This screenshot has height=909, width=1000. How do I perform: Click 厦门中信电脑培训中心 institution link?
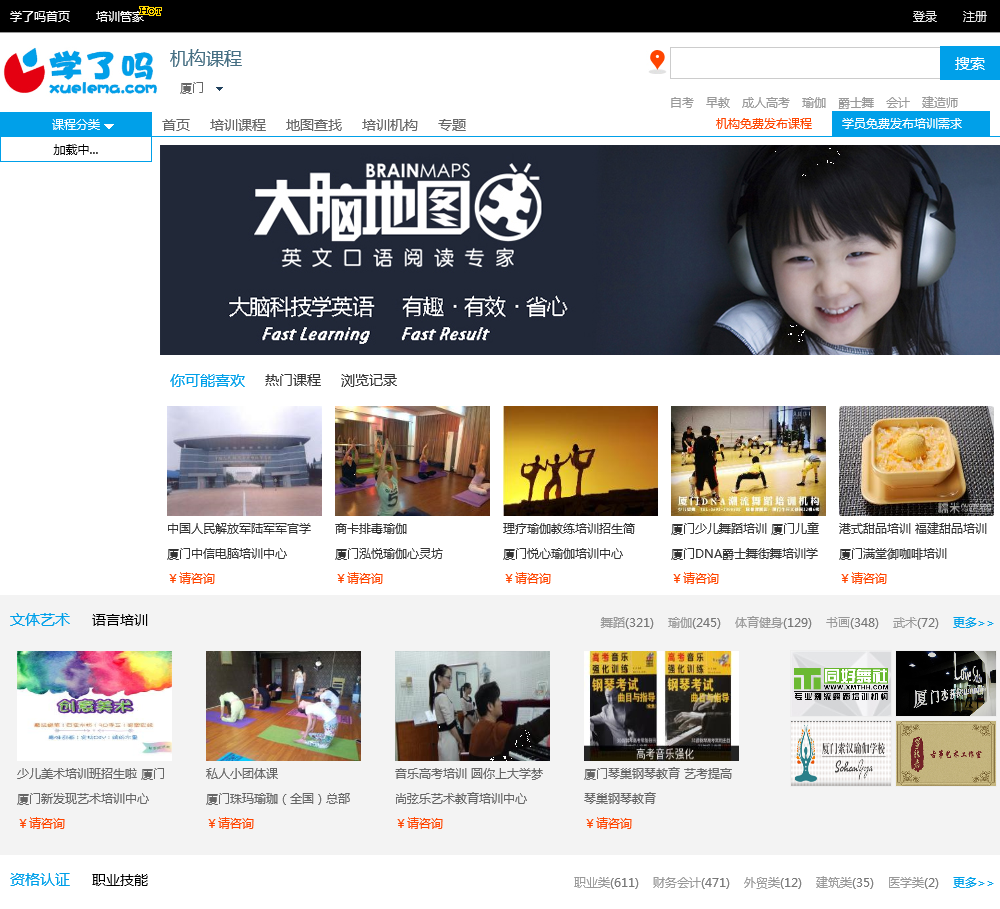pyautogui.click(x=227, y=554)
